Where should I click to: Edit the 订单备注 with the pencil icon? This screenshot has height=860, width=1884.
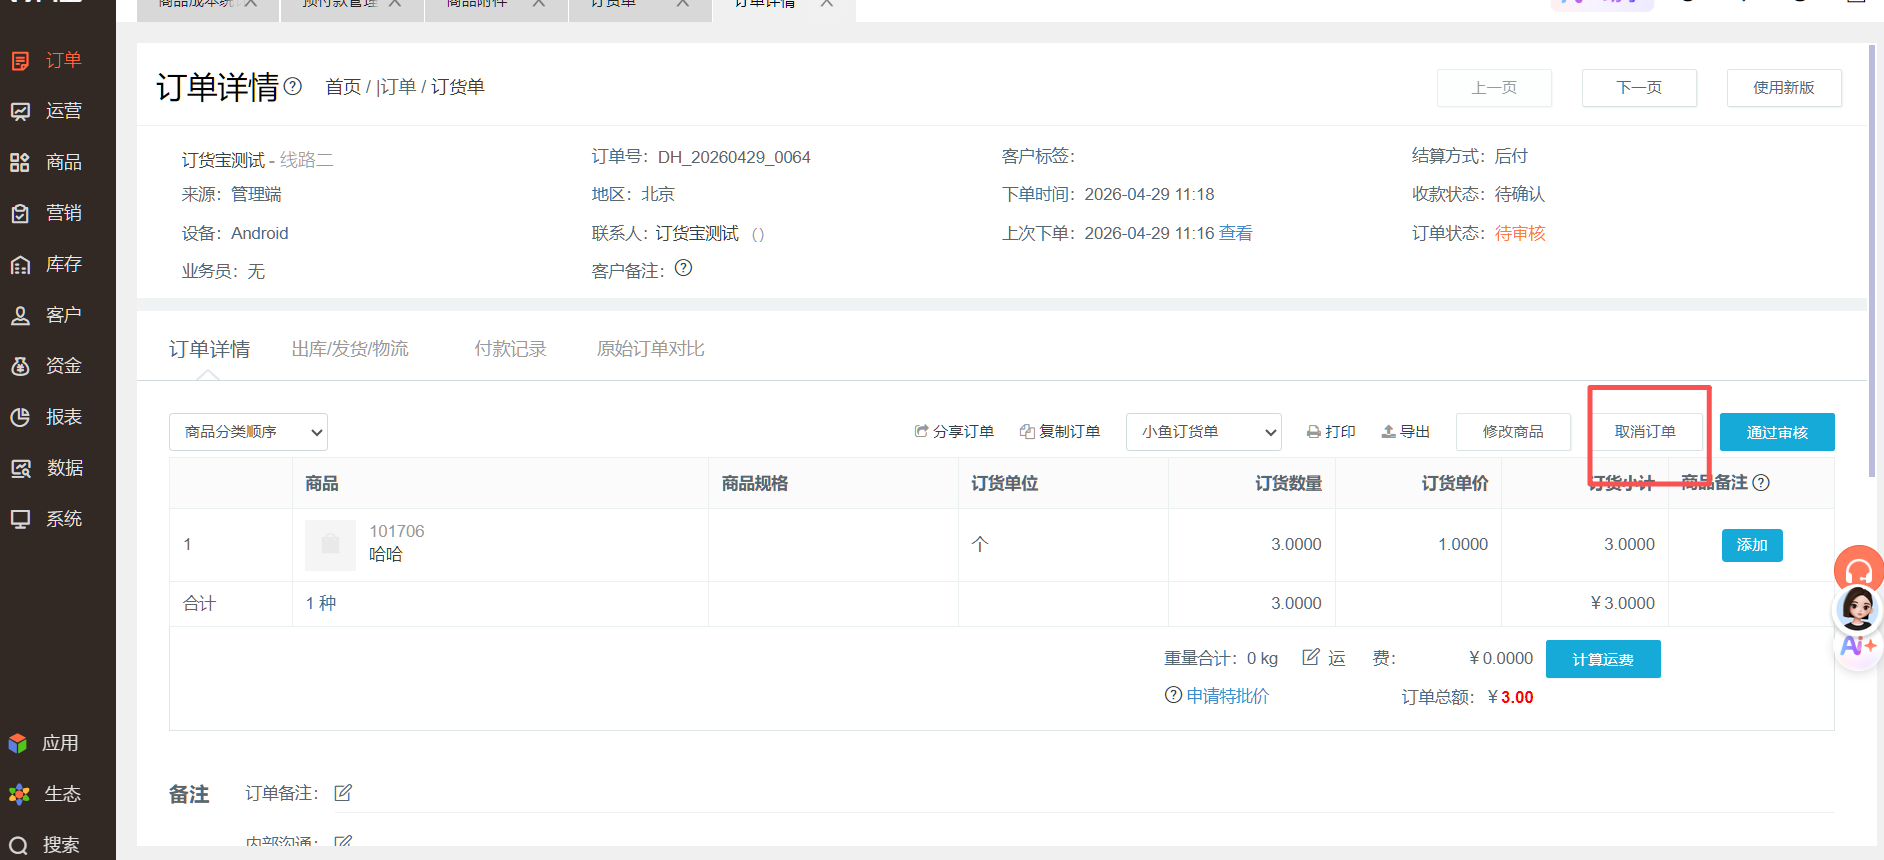click(x=343, y=793)
